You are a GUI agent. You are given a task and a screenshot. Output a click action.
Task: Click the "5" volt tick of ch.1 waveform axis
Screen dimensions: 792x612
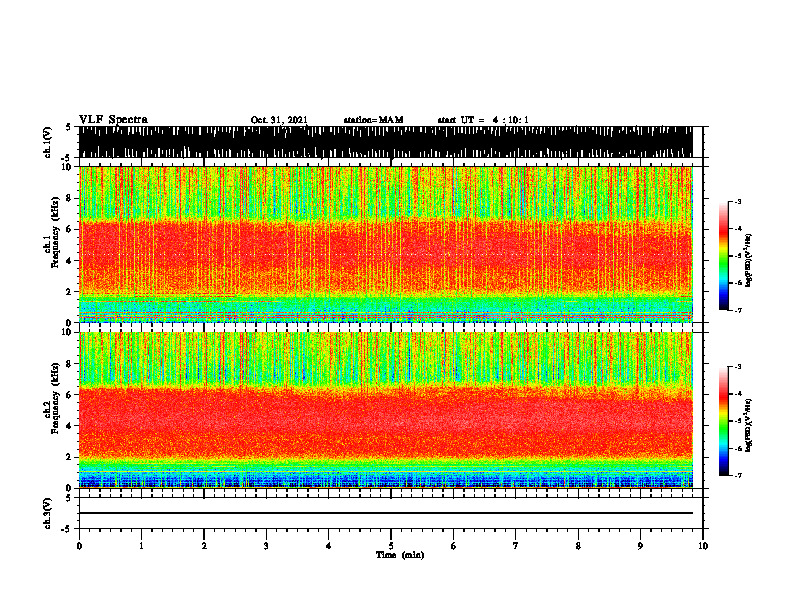tap(68, 127)
